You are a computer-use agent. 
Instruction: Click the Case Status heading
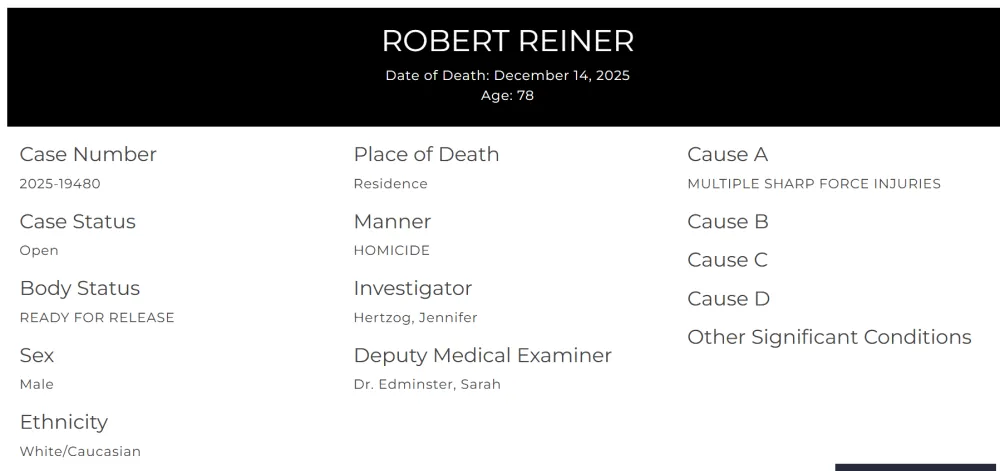78,221
